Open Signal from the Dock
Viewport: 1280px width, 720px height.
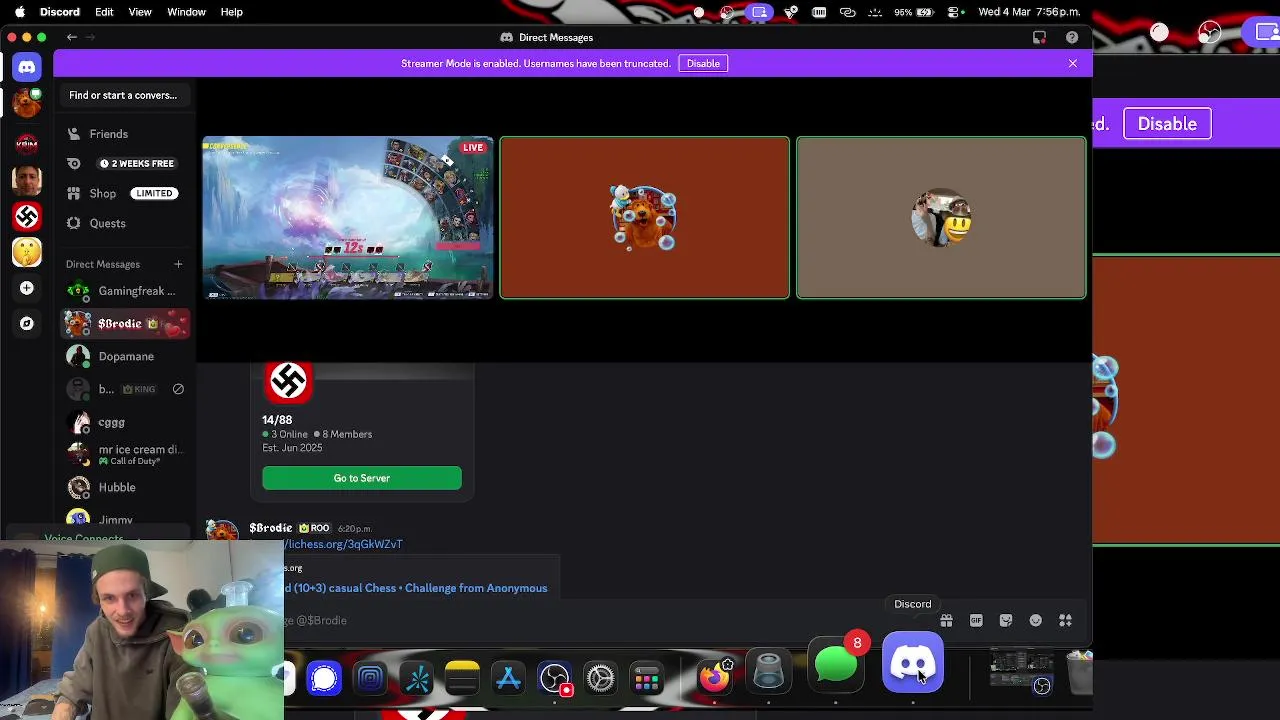(x=324, y=680)
